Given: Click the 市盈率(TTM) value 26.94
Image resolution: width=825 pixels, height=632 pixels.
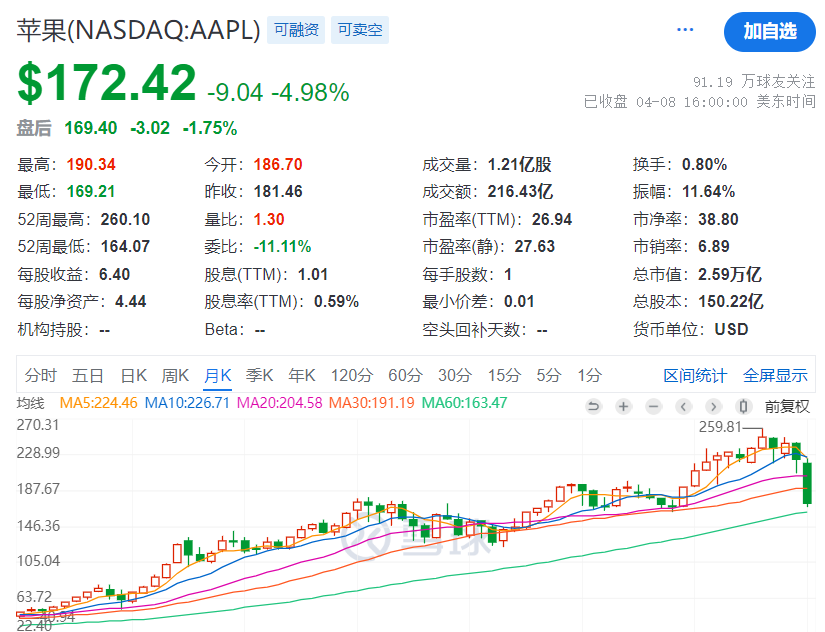Looking at the screenshot, I should coord(551,219).
